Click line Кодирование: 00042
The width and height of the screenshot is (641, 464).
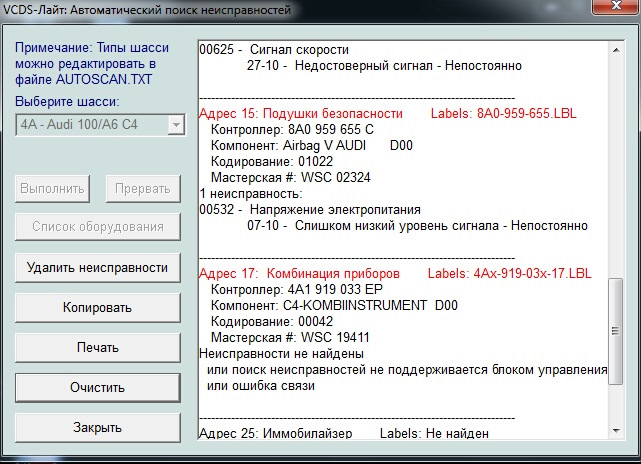[272, 321]
